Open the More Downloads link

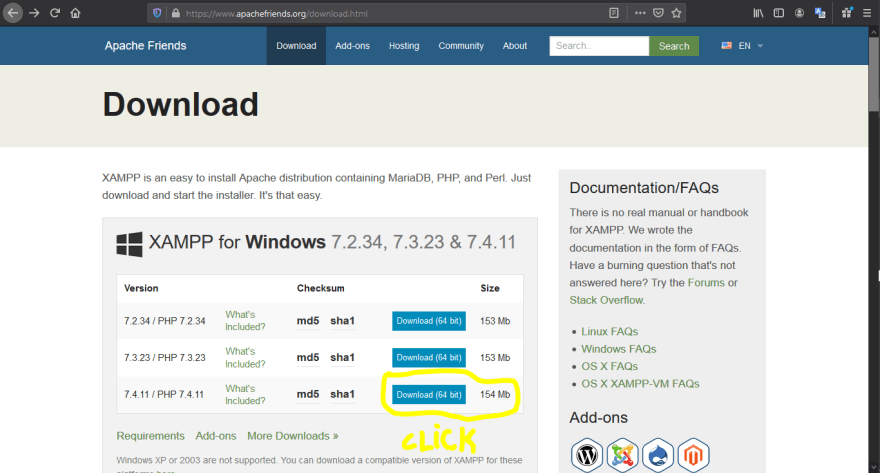point(292,436)
